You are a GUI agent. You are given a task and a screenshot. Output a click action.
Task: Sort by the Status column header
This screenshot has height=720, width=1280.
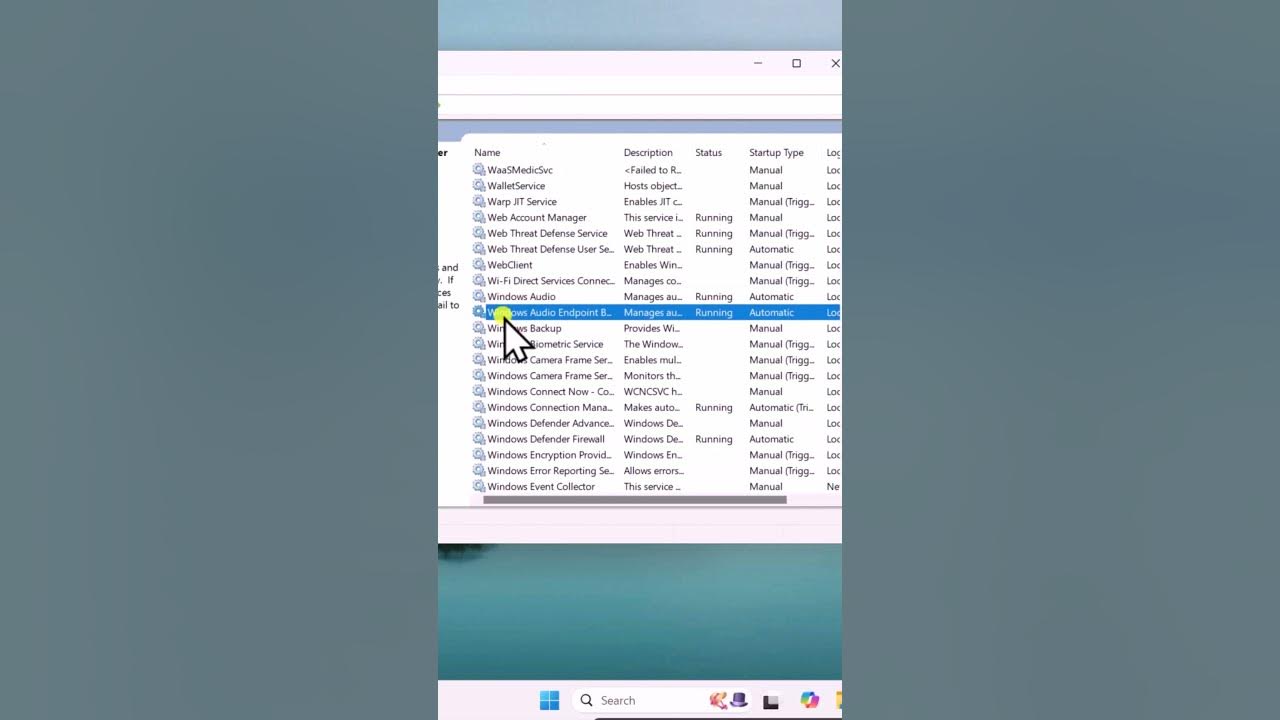tap(708, 153)
